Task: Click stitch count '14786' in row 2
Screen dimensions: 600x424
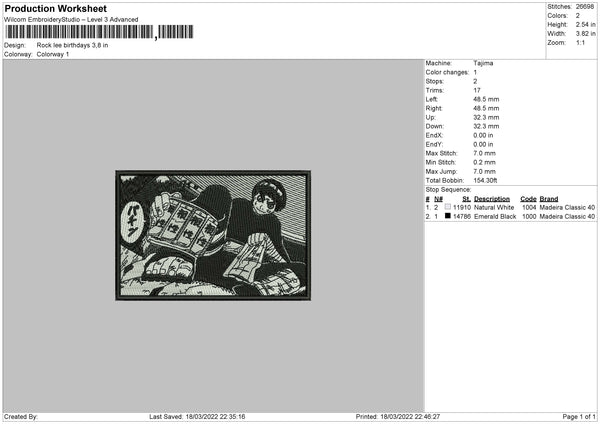Action: point(462,217)
